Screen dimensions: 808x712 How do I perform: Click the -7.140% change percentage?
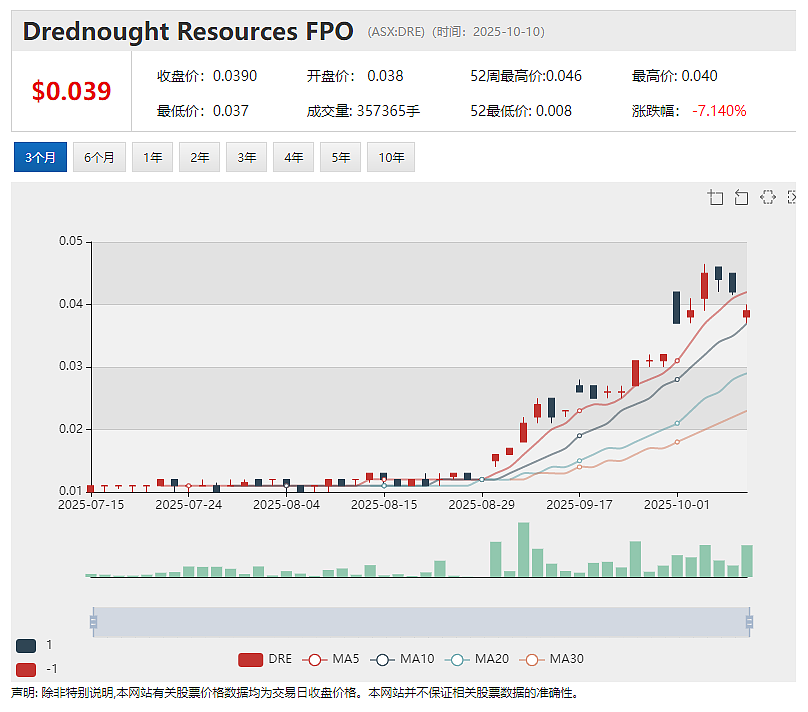719,111
